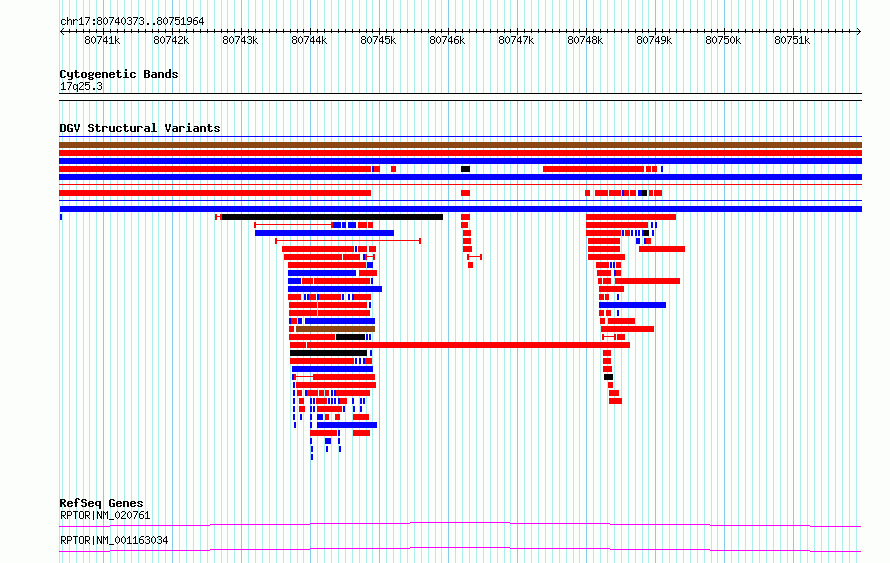890x563 pixels.
Task: Click the small red bracket variant near 80746.3k
Action: [475, 257]
